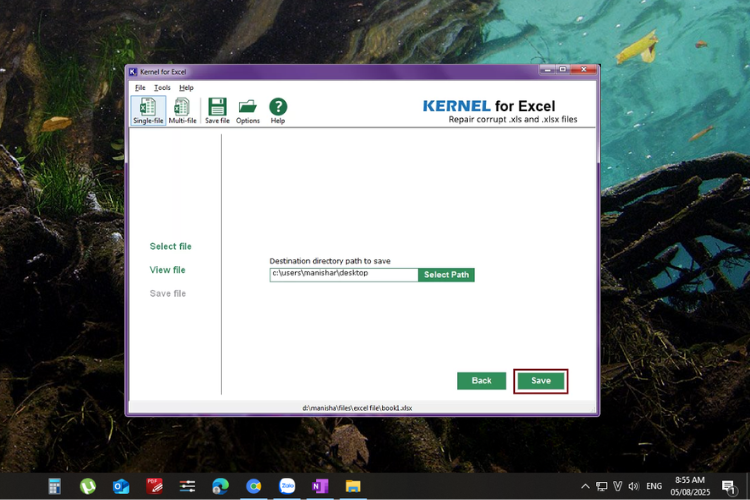Go to the Select file step
Screen dimensions: 750x500
tap(170, 246)
